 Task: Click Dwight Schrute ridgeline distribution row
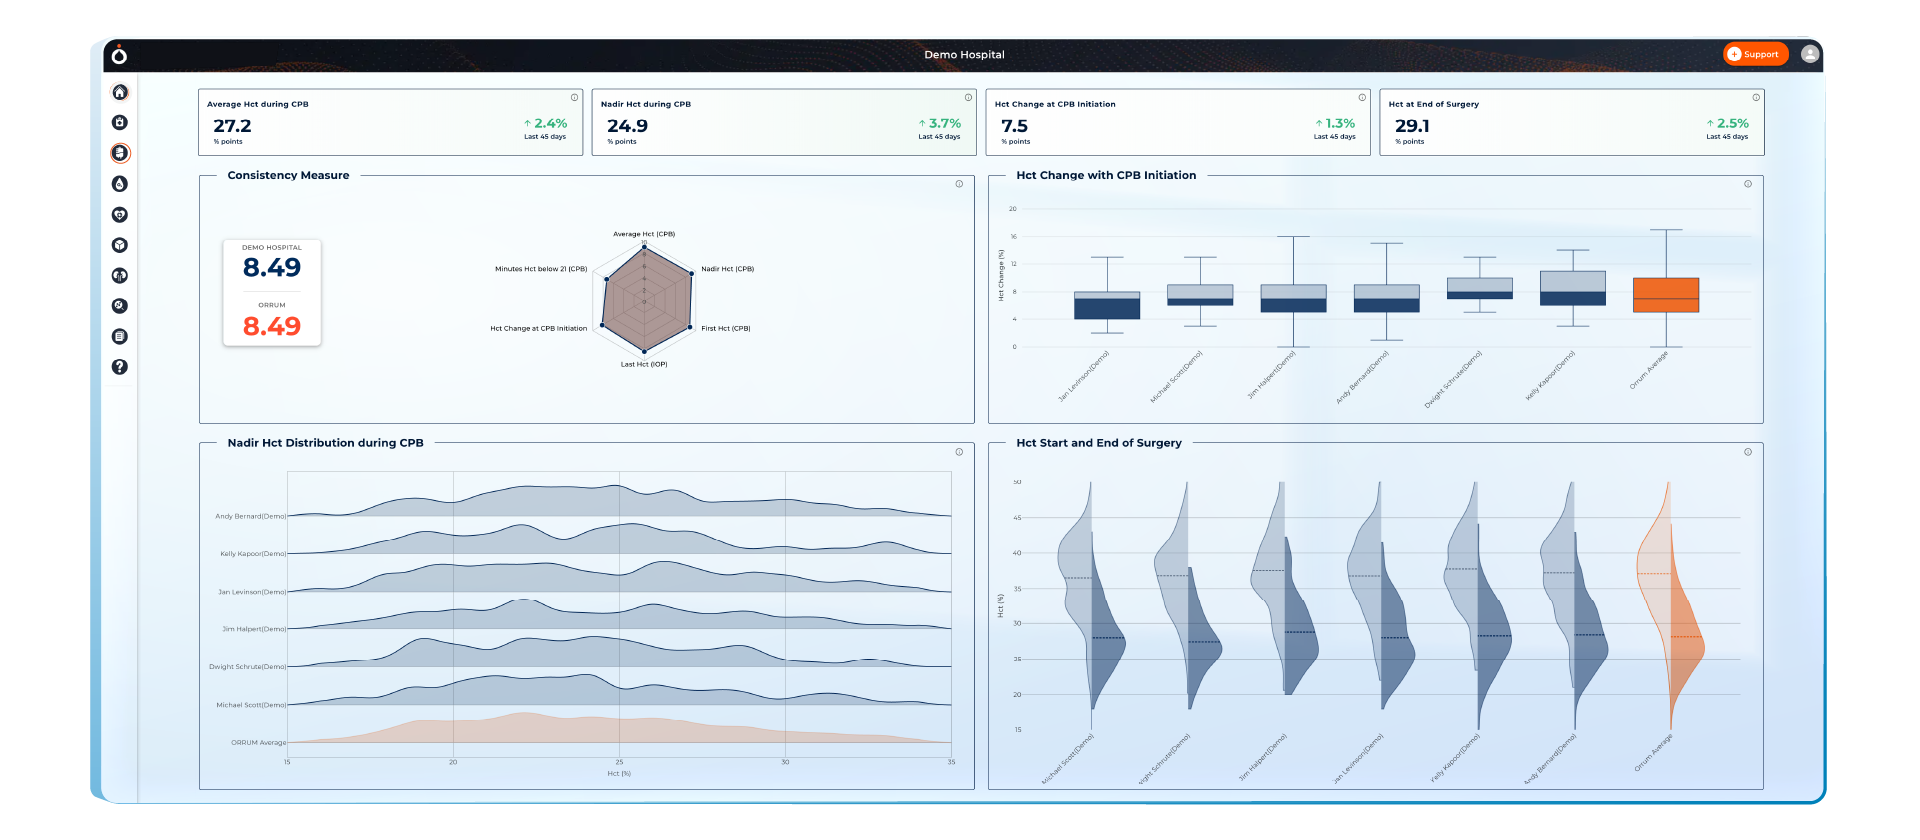point(619,652)
